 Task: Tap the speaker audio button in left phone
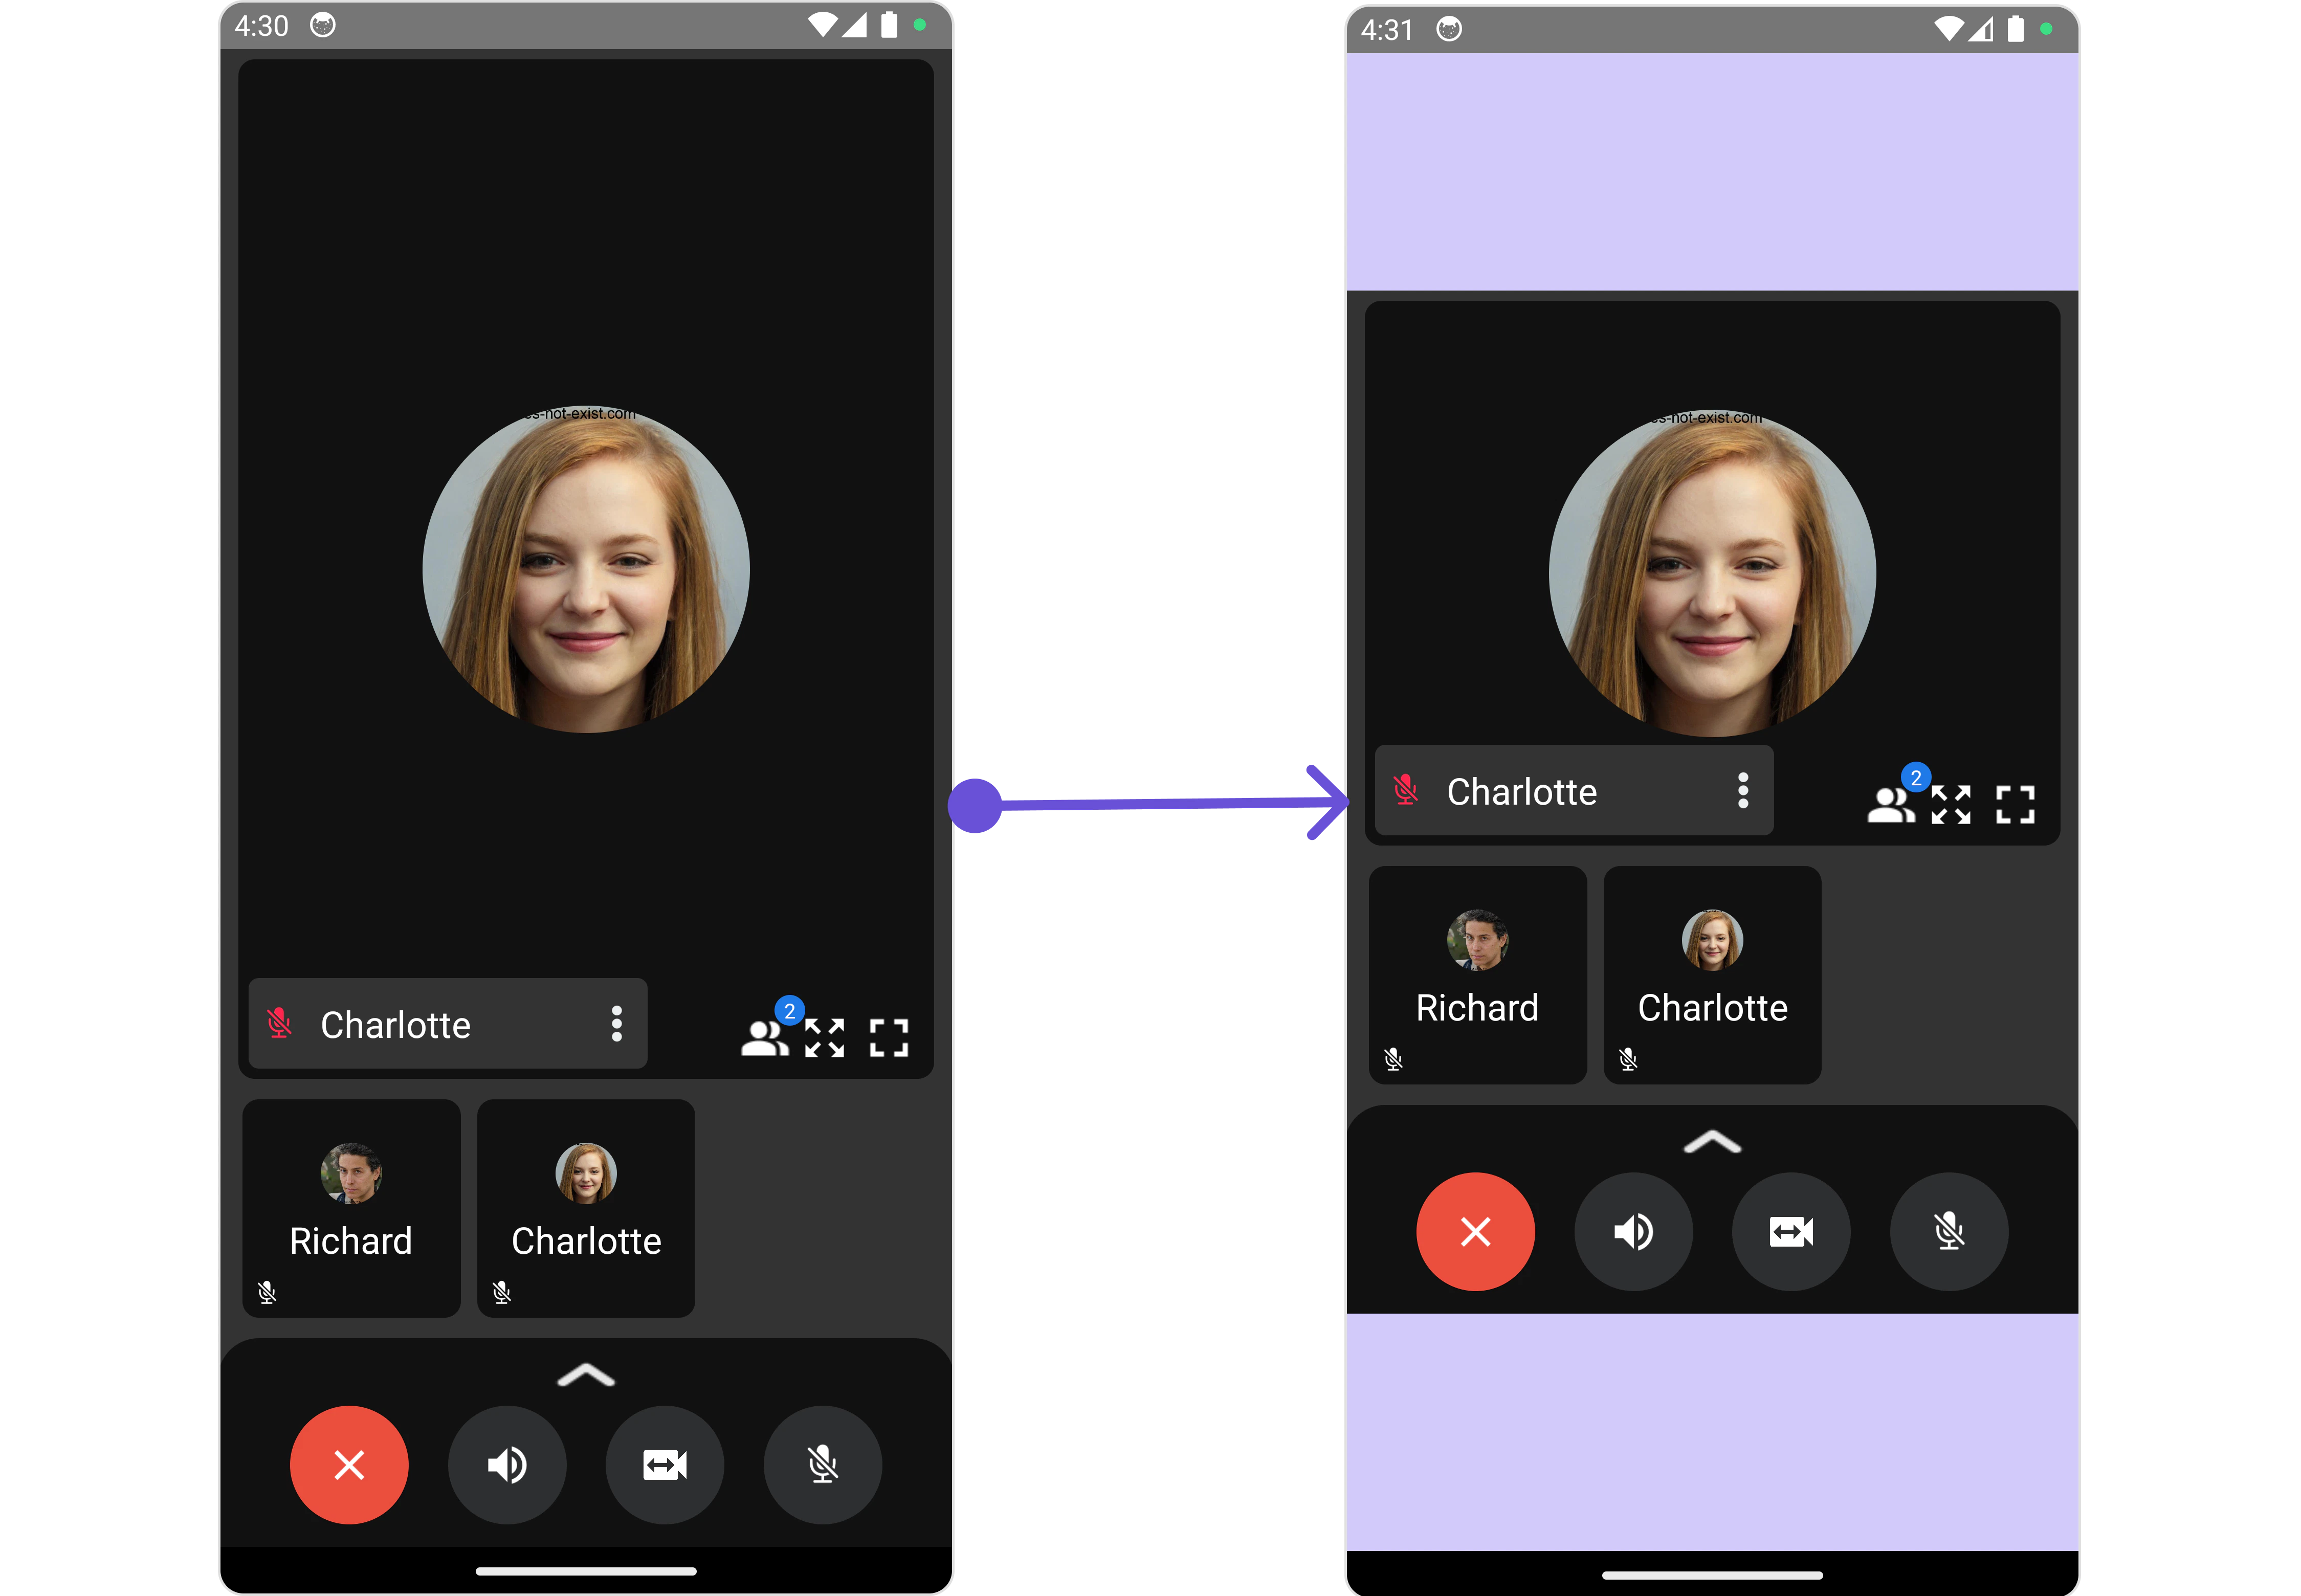[x=507, y=1465]
